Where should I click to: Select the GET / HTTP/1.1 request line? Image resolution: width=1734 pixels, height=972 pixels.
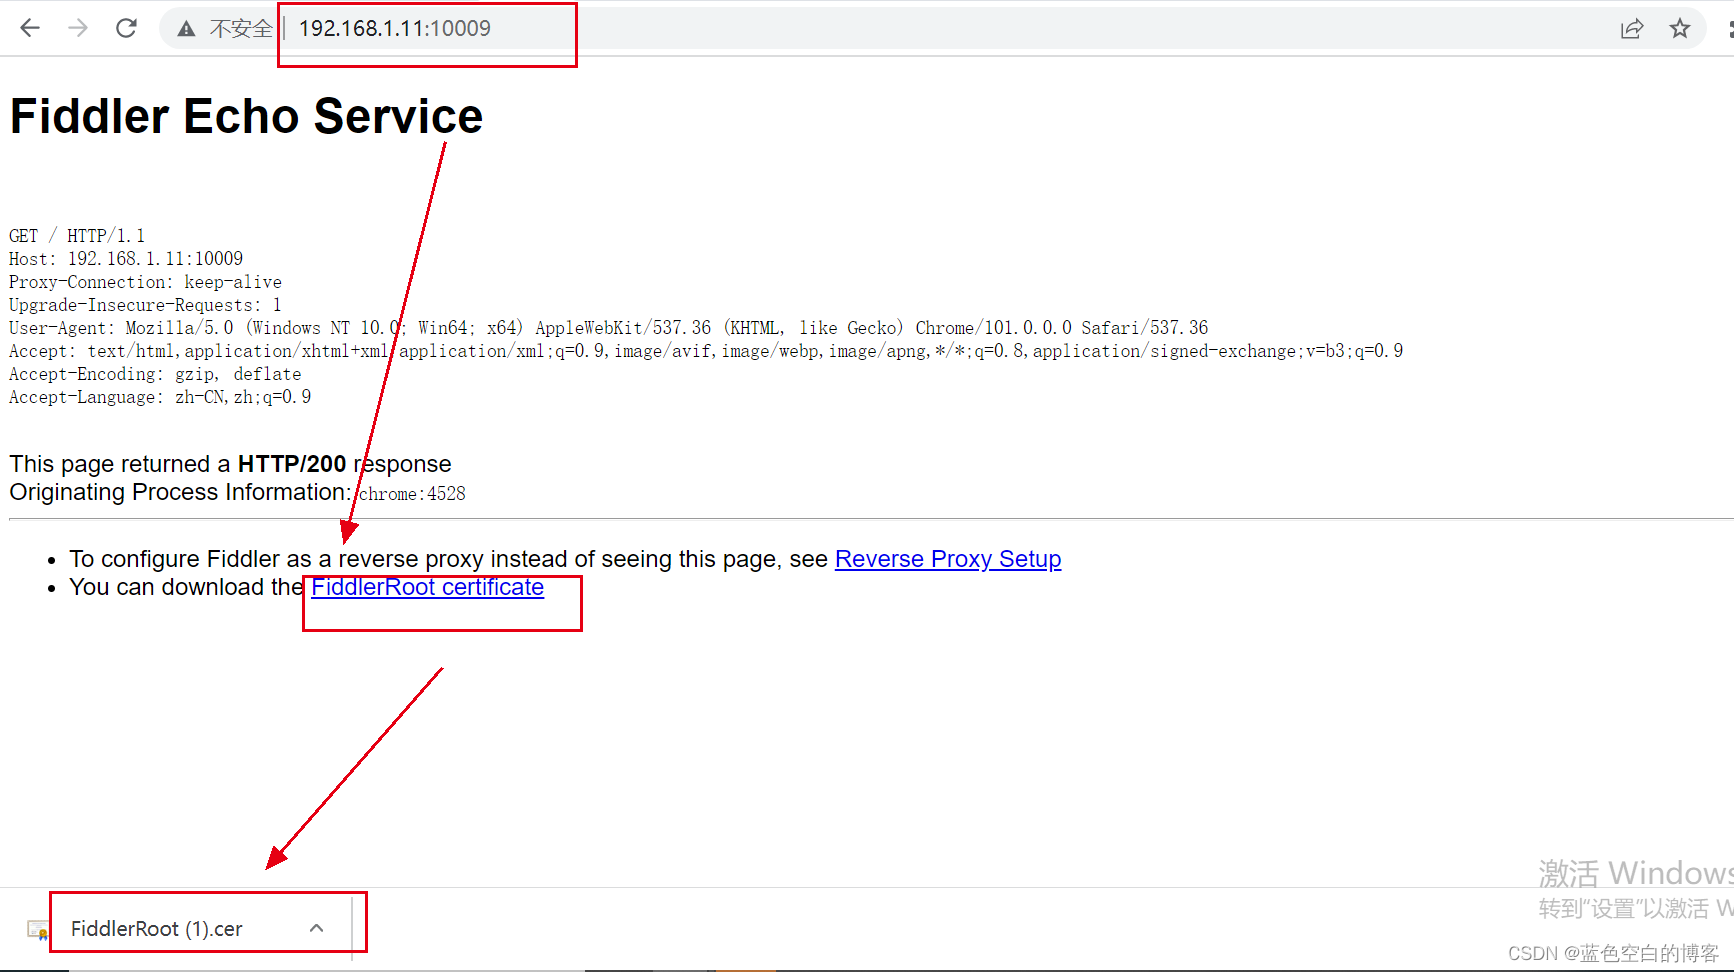[77, 236]
